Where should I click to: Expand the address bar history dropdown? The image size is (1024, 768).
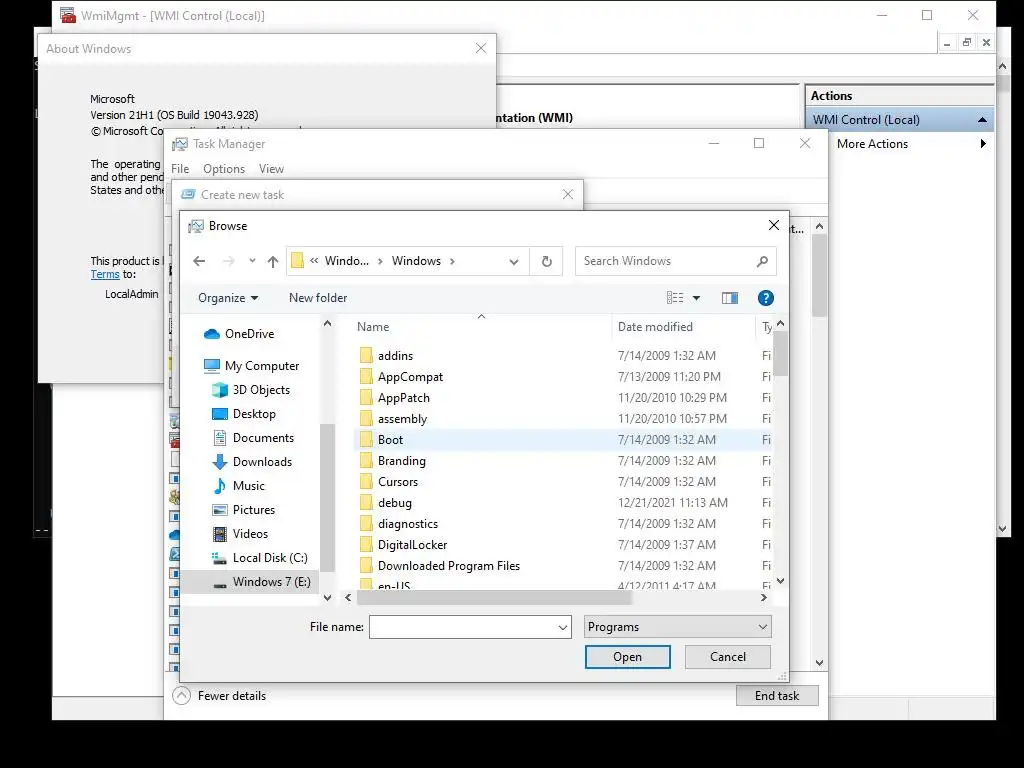514,262
